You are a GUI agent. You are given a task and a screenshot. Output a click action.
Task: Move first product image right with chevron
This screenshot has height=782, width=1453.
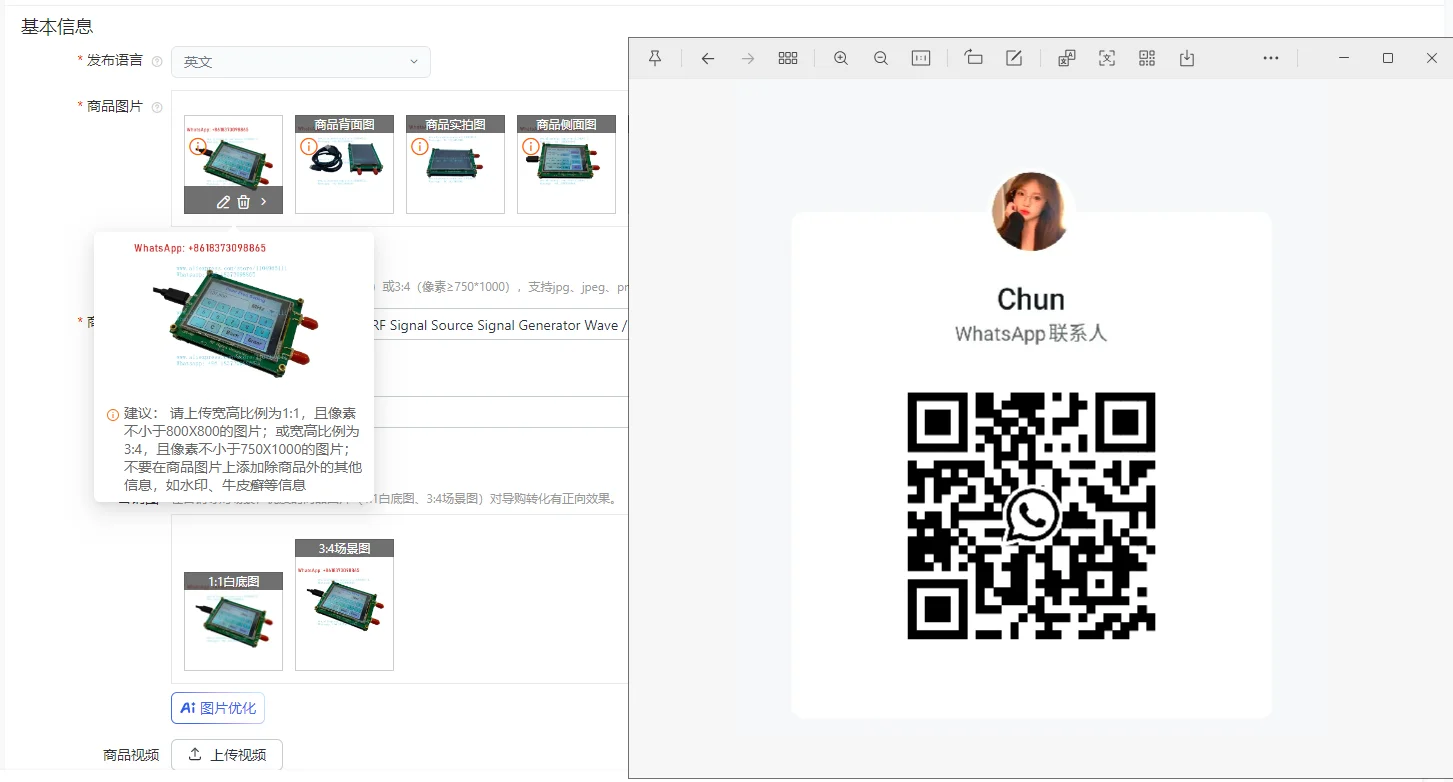263,202
